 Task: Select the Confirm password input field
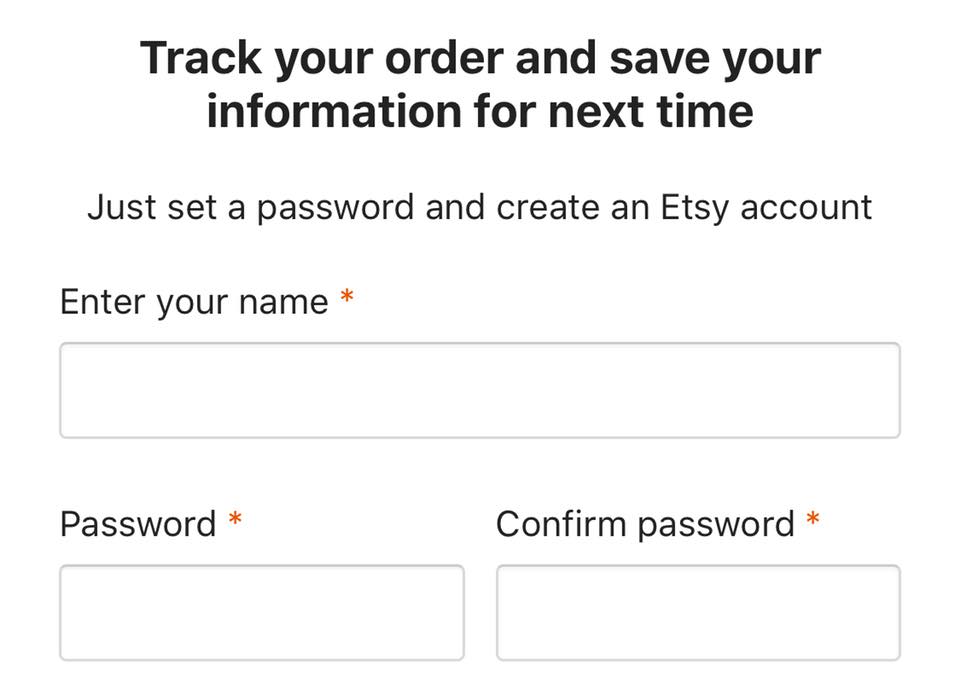[699, 612]
